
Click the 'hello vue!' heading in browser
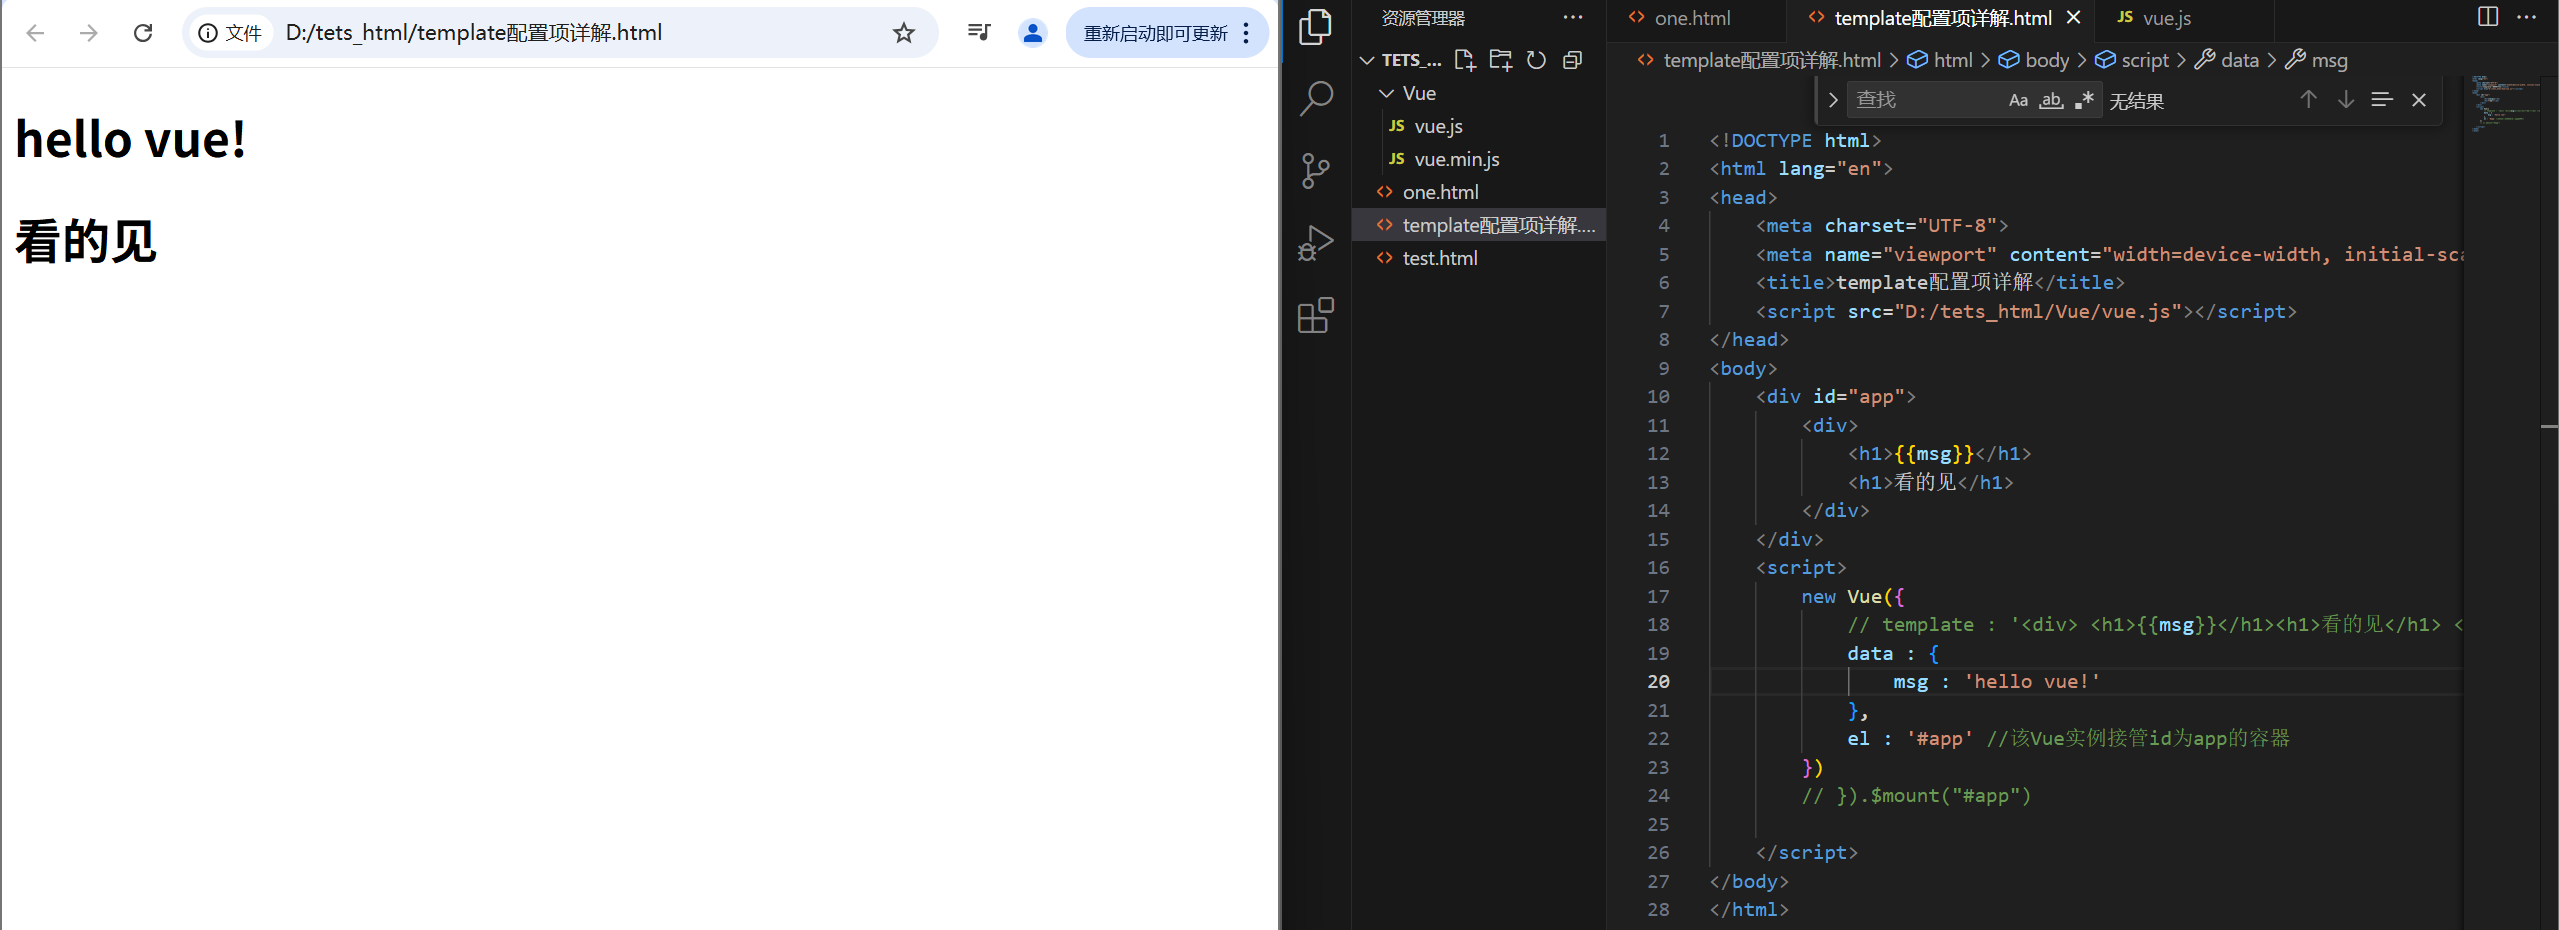[x=131, y=138]
